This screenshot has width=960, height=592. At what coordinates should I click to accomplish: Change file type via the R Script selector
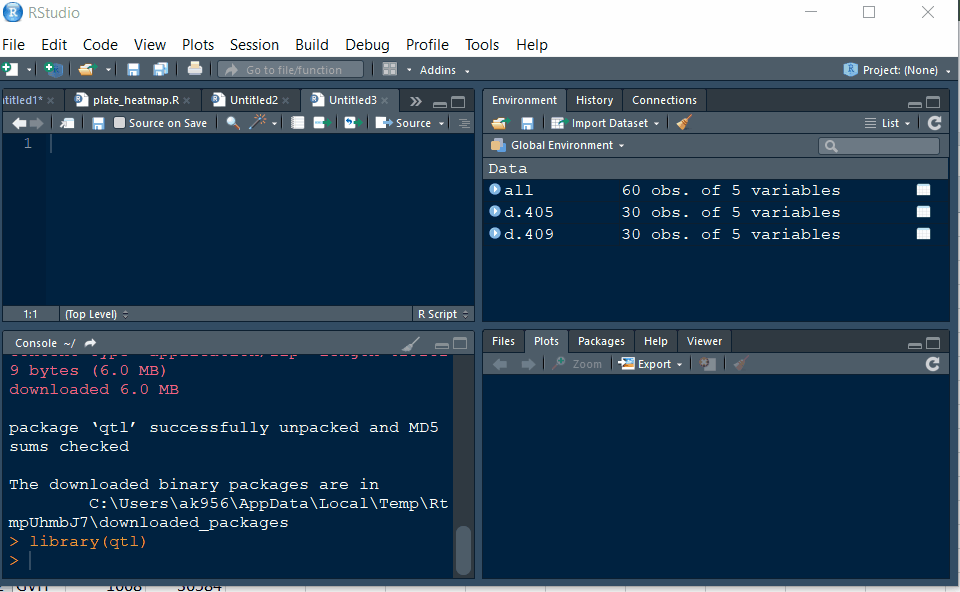(x=443, y=314)
